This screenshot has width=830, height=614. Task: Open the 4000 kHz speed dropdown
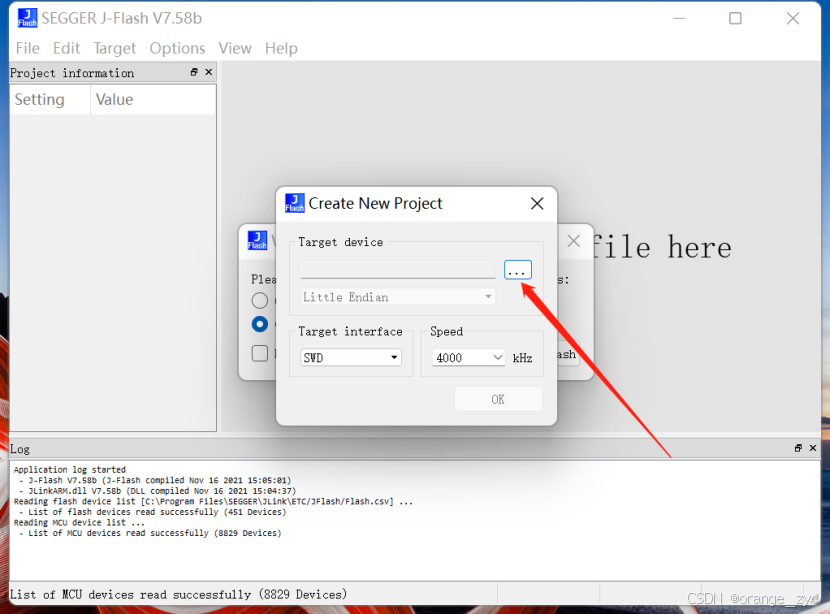click(468, 358)
